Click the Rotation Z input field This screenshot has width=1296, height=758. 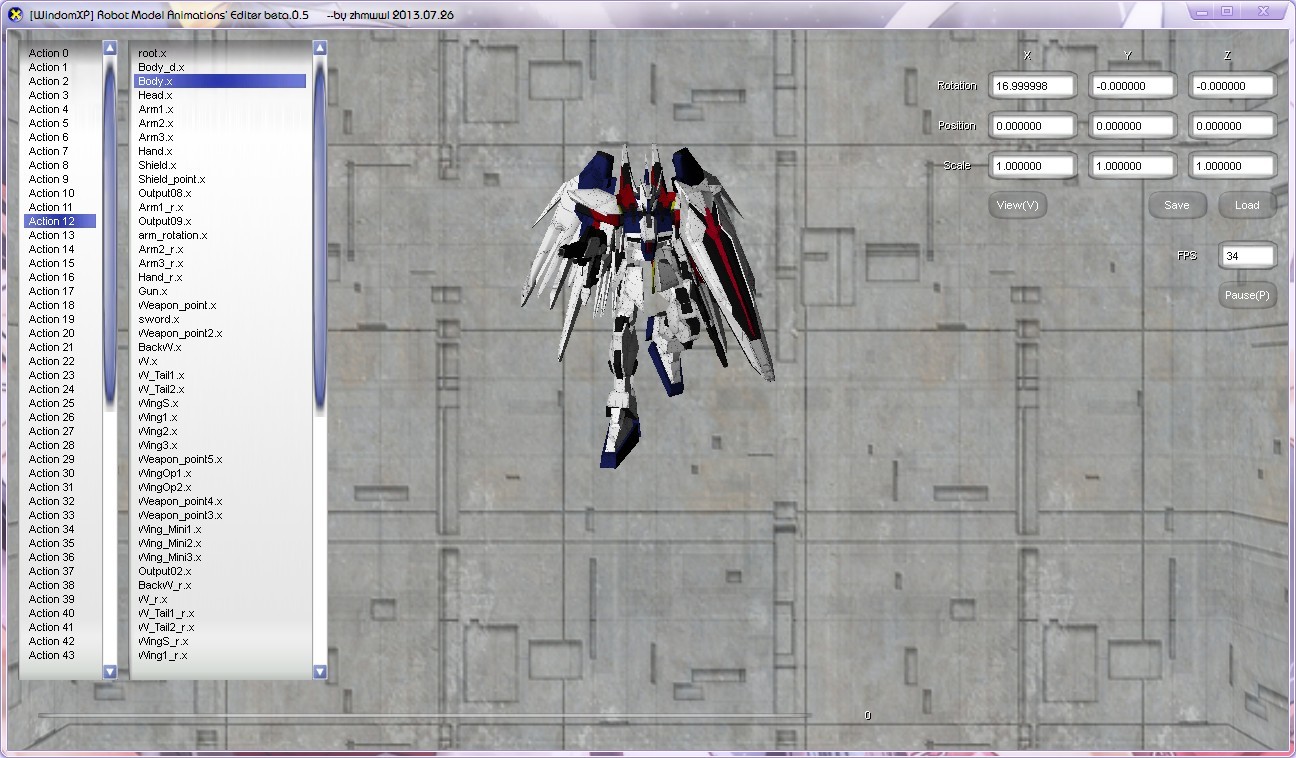(1233, 86)
